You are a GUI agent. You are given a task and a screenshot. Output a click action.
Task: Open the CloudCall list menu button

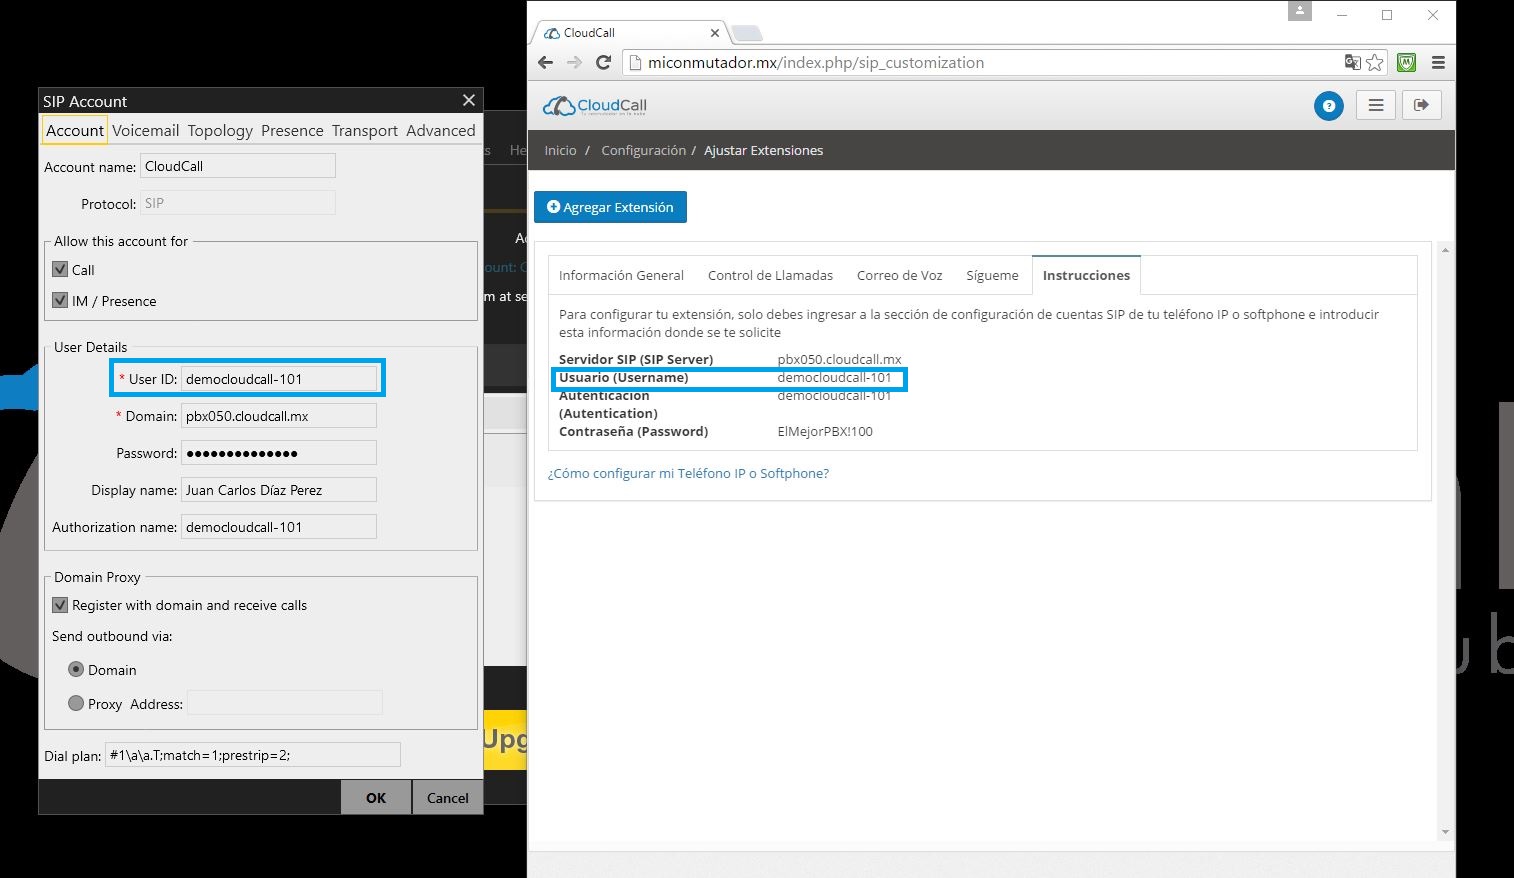tap(1376, 105)
